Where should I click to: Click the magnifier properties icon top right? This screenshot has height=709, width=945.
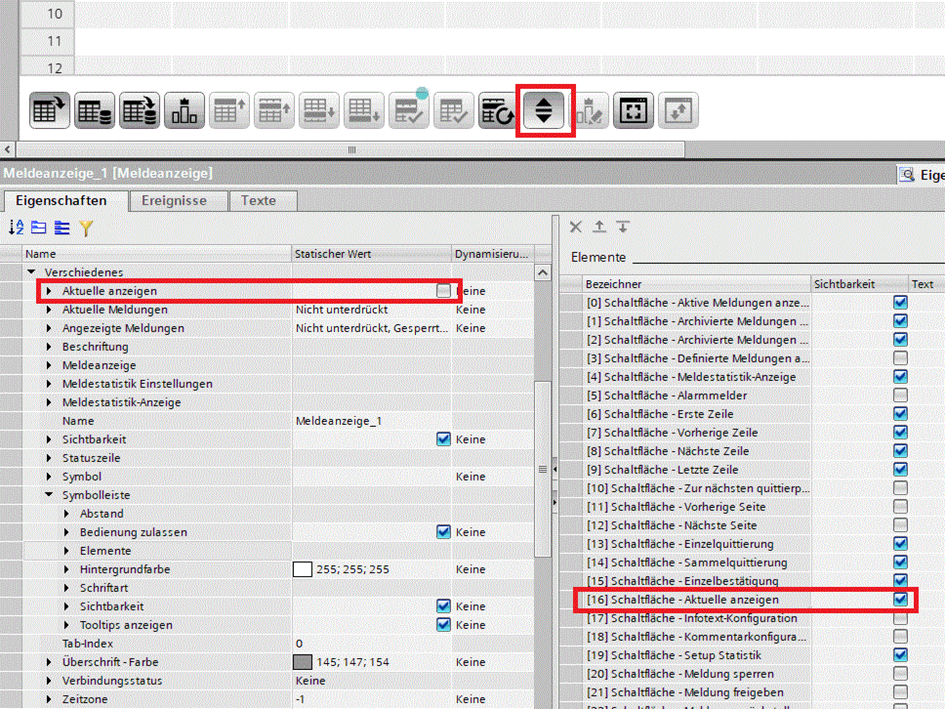906,175
